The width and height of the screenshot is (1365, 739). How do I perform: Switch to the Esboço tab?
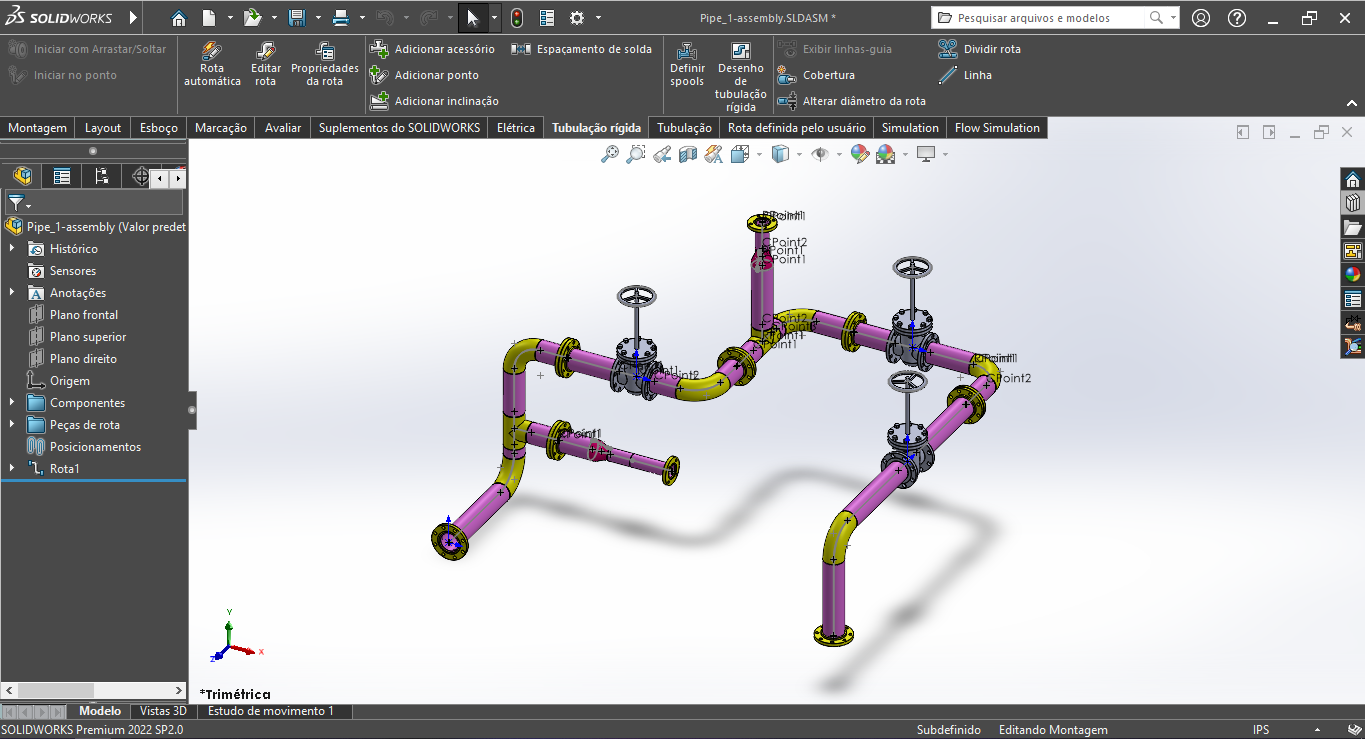[158, 128]
